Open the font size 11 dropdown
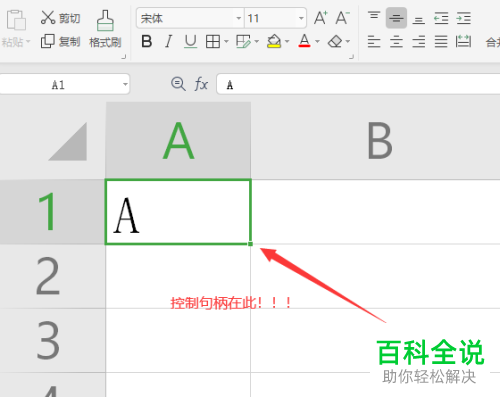This screenshot has width=500, height=397. click(301, 18)
